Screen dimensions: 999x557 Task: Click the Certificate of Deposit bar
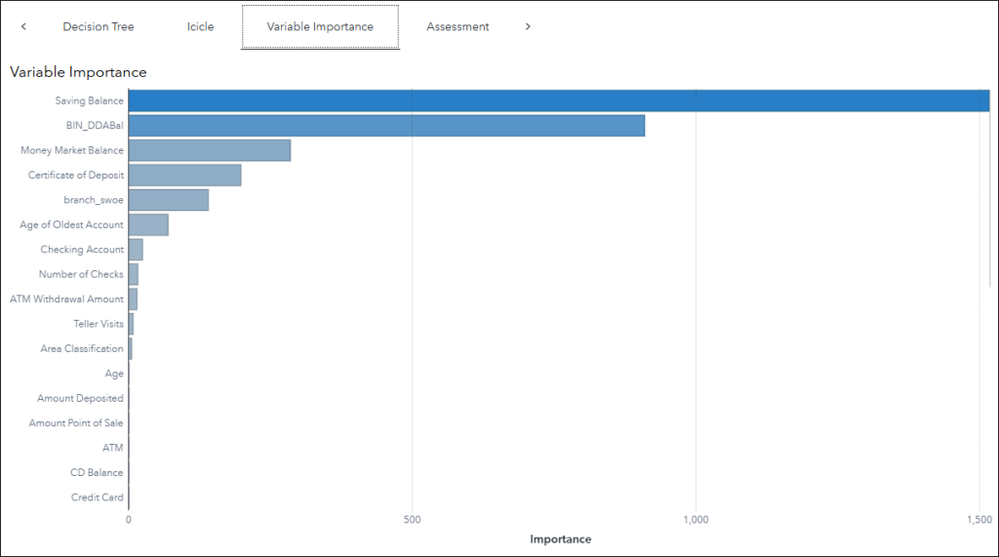click(185, 175)
